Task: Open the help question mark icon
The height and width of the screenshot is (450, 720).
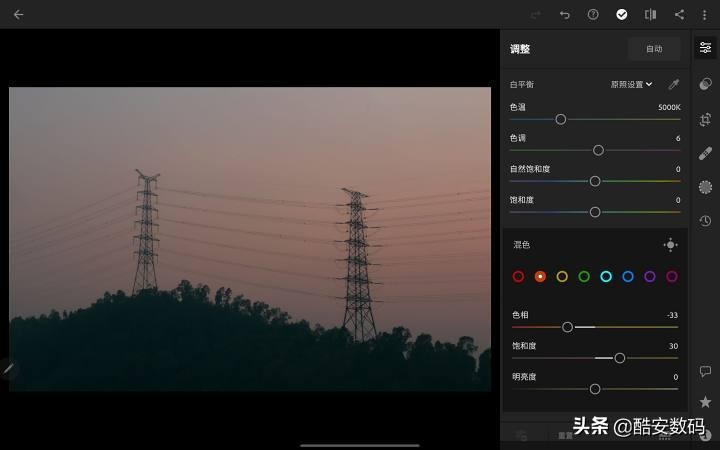Action: click(593, 14)
